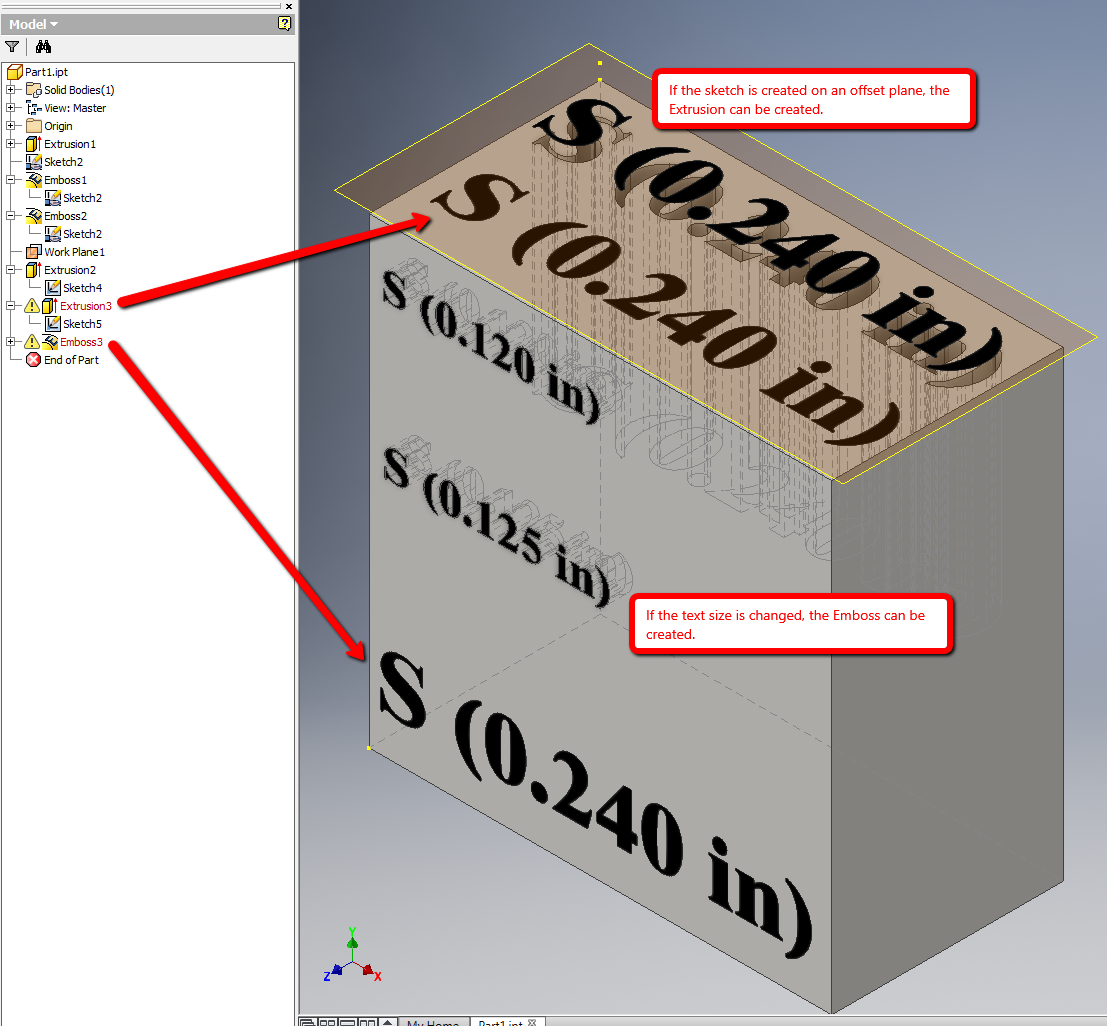Close the Model browser panel
The width and height of the screenshot is (1107, 1026).
click(289, 6)
